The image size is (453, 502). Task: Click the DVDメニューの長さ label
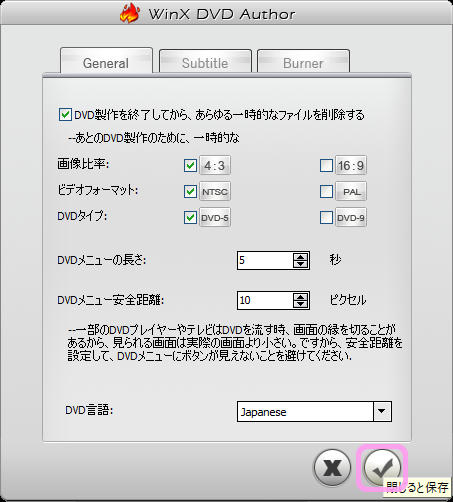pyautogui.click(x=102, y=260)
